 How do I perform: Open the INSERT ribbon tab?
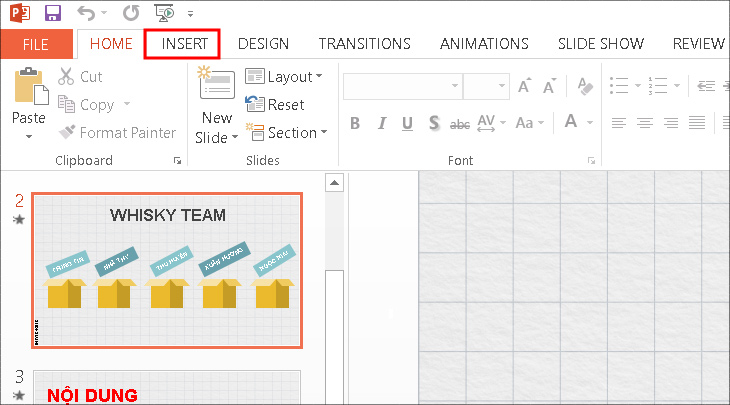point(184,44)
